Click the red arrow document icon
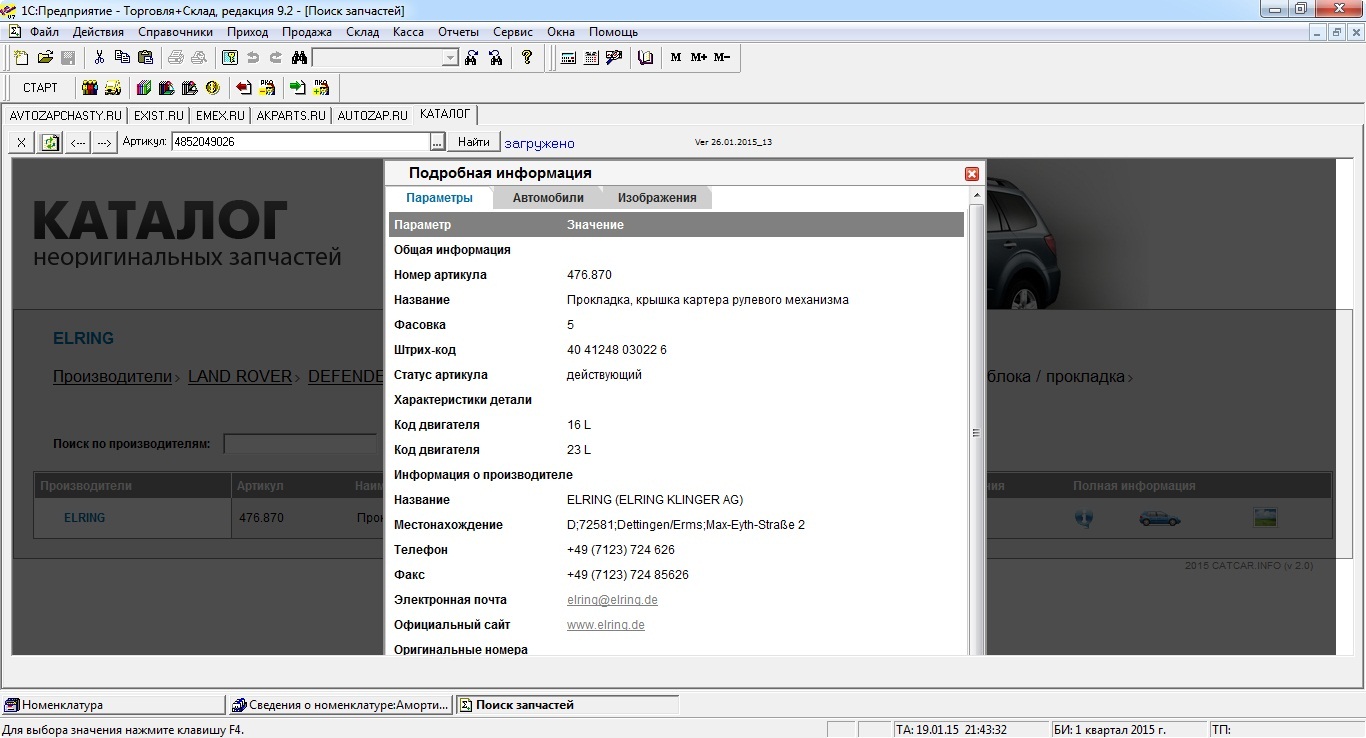This screenshot has height=738, width=1366. (243, 88)
